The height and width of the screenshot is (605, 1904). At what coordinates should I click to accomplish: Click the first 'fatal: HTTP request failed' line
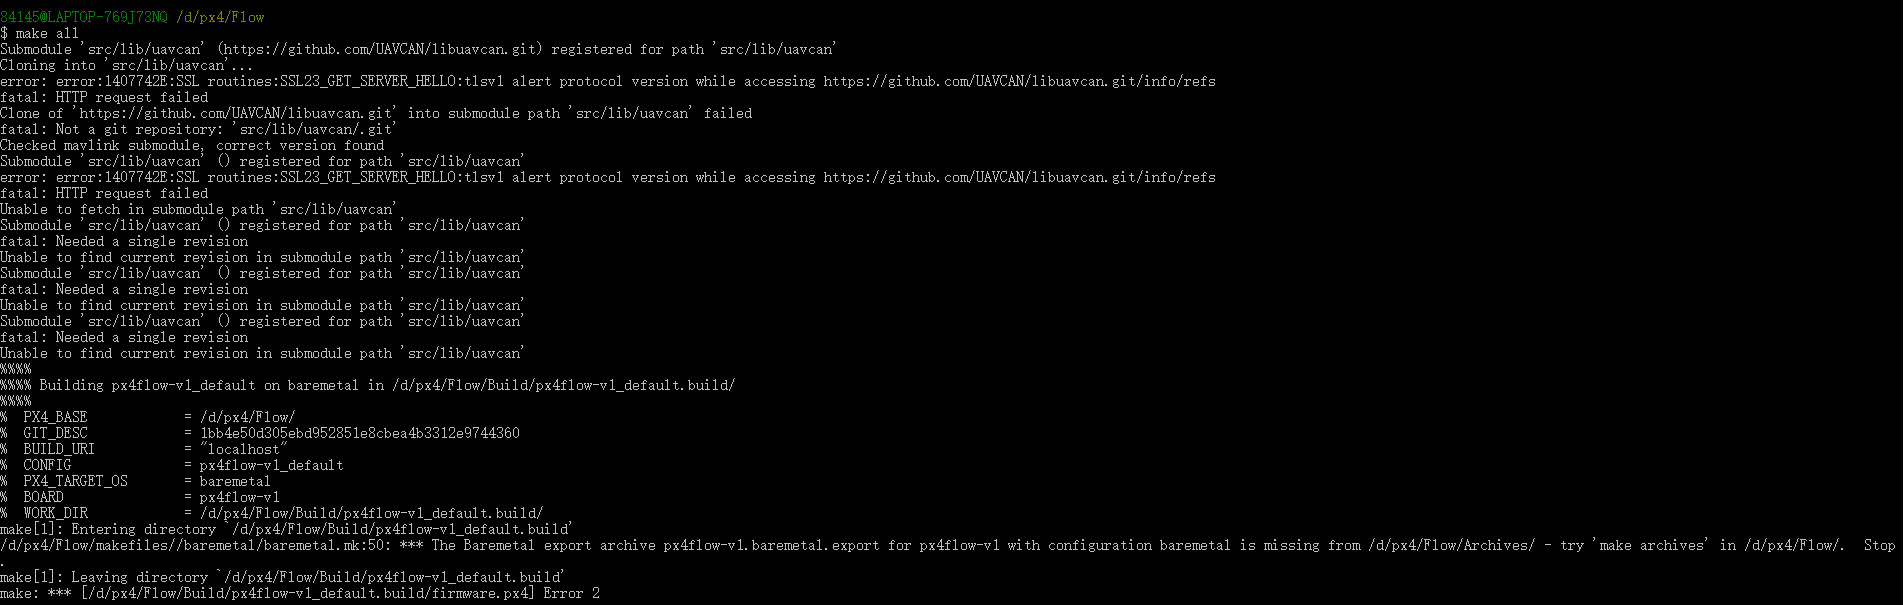pos(104,97)
